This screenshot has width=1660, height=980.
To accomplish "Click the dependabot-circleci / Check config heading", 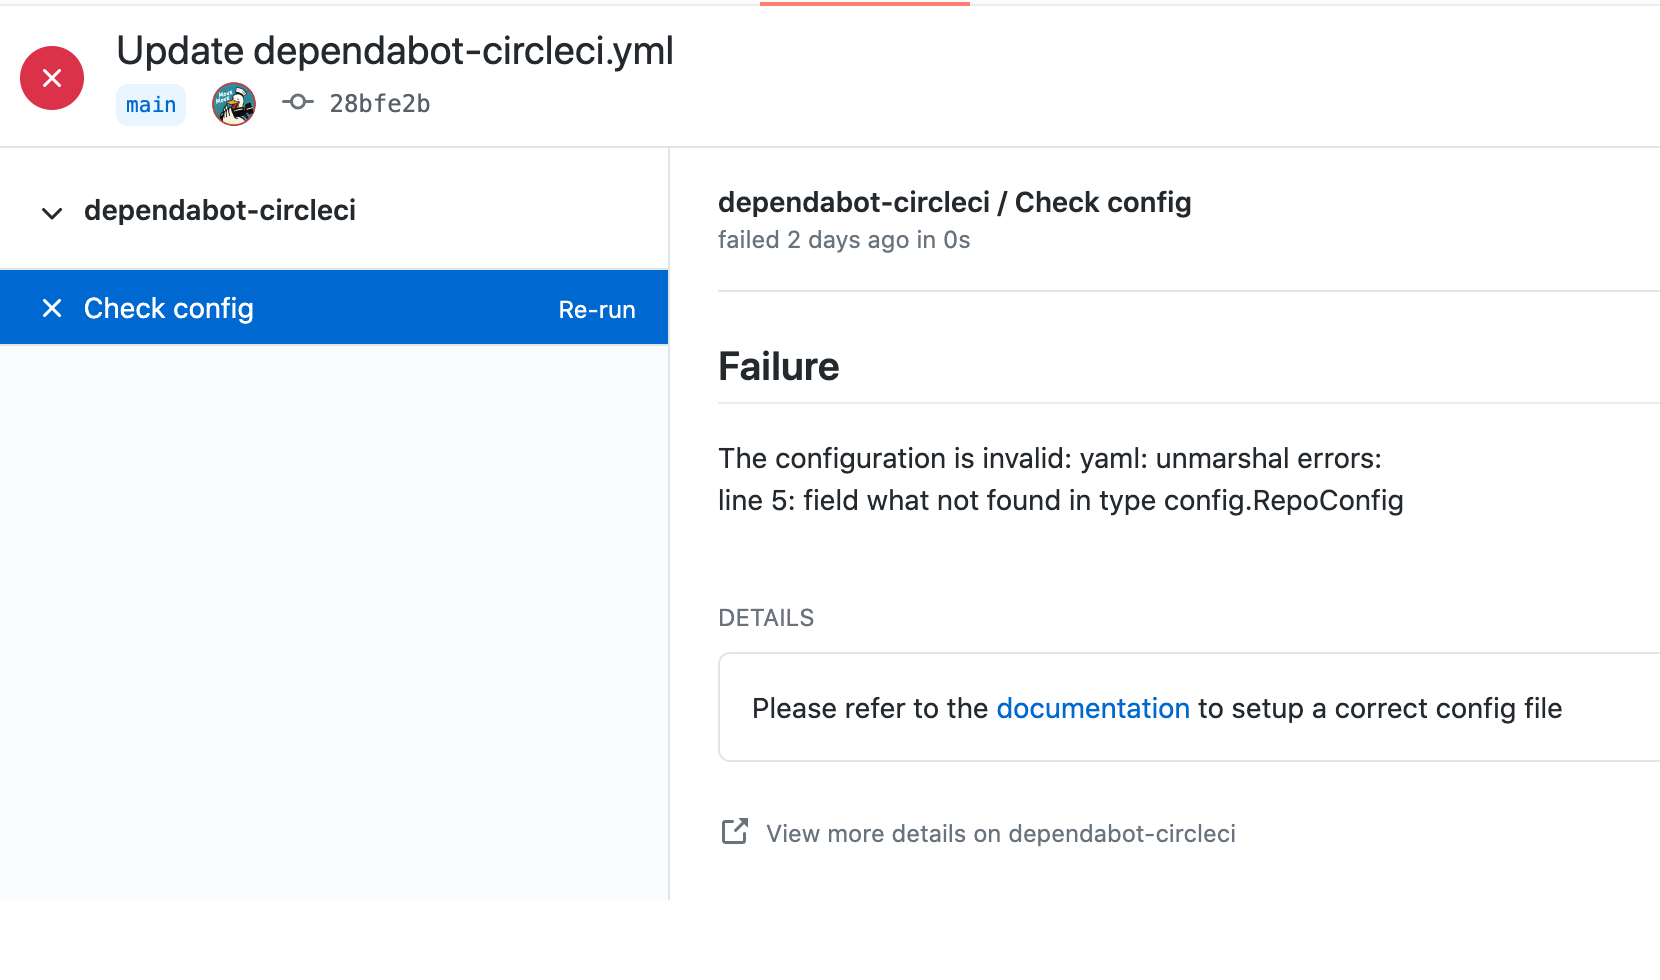I will 954,202.
